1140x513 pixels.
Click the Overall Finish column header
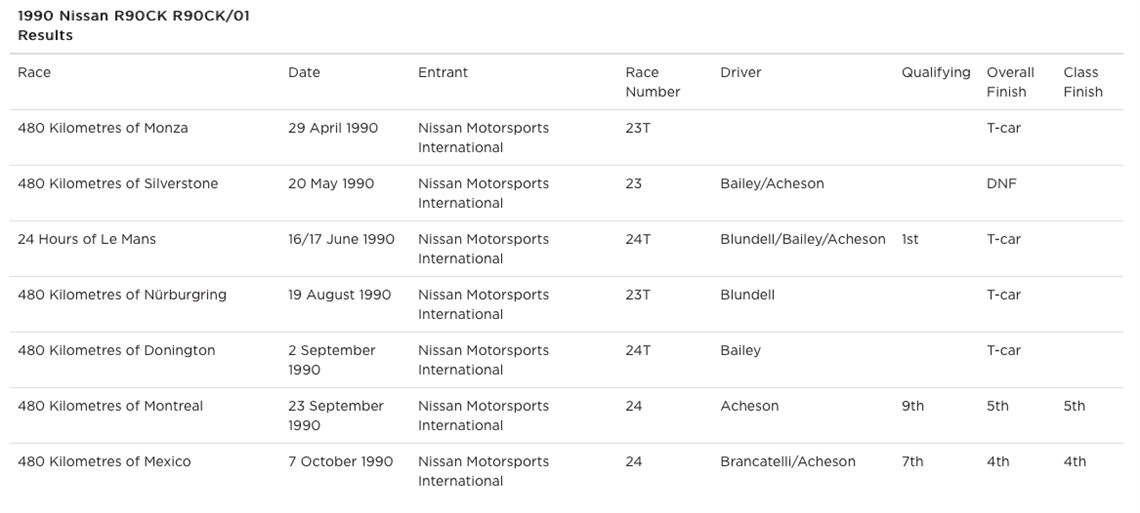(1010, 82)
